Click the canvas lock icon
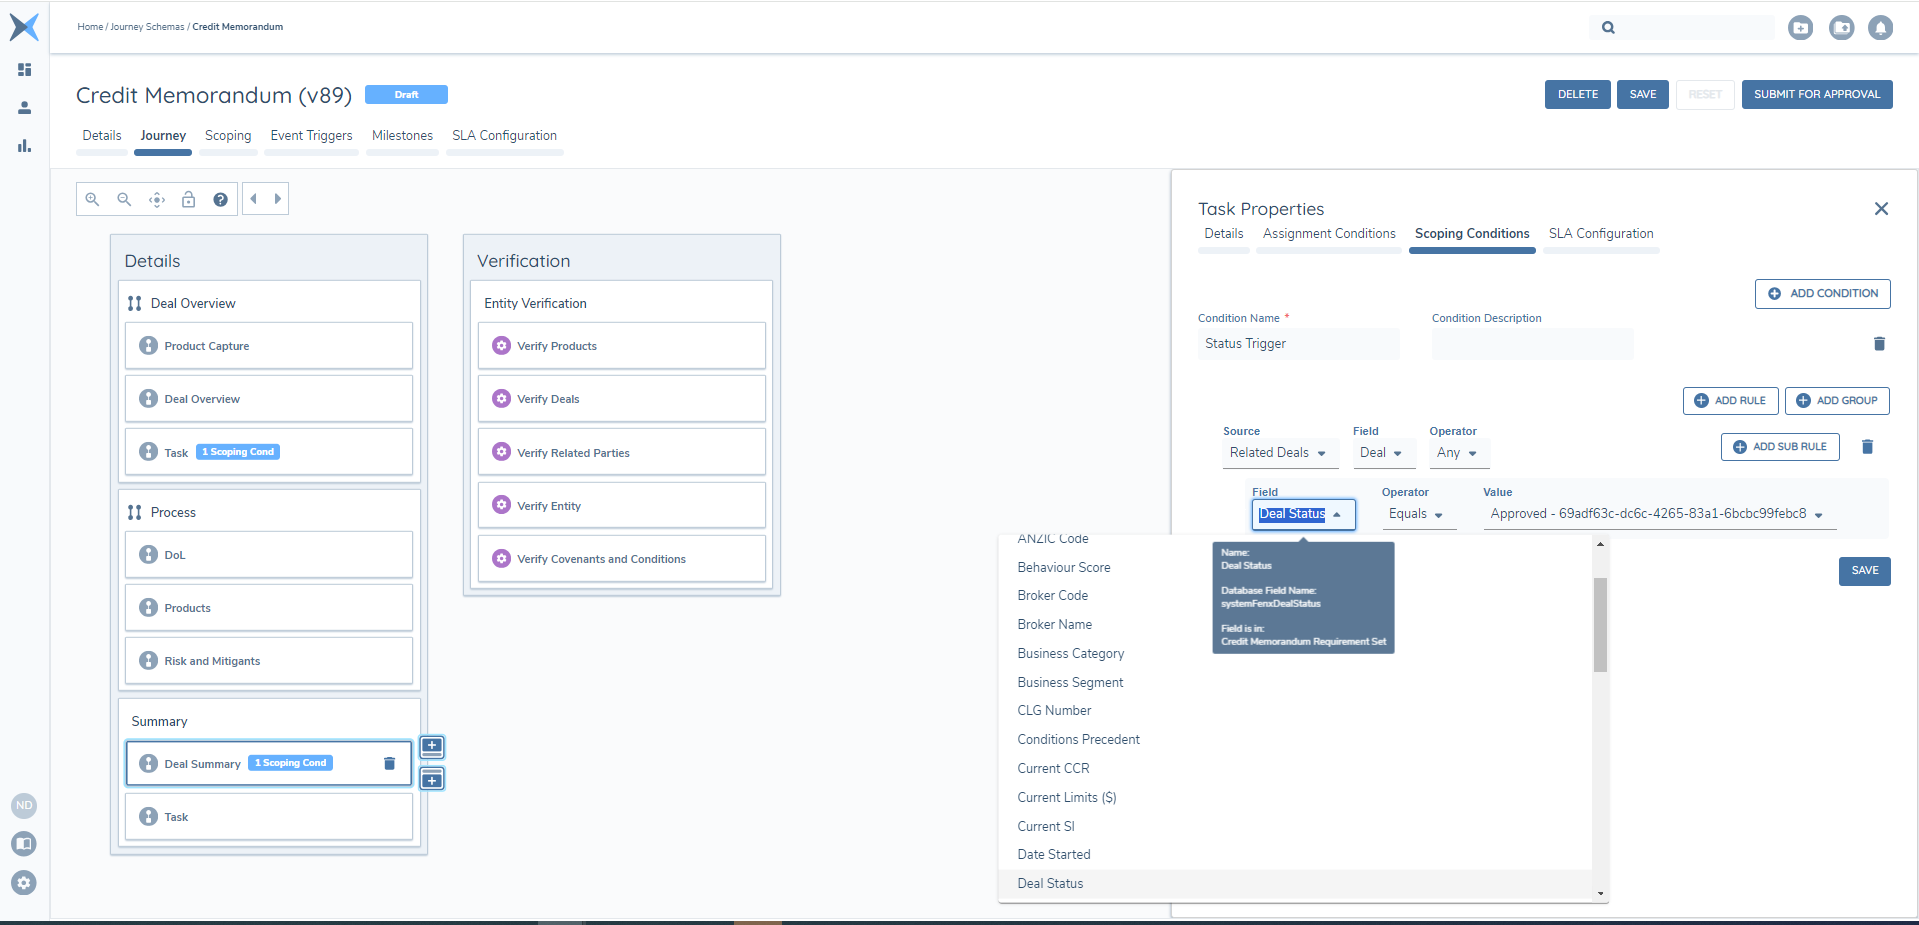The image size is (1919, 925). tap(188, 199)
